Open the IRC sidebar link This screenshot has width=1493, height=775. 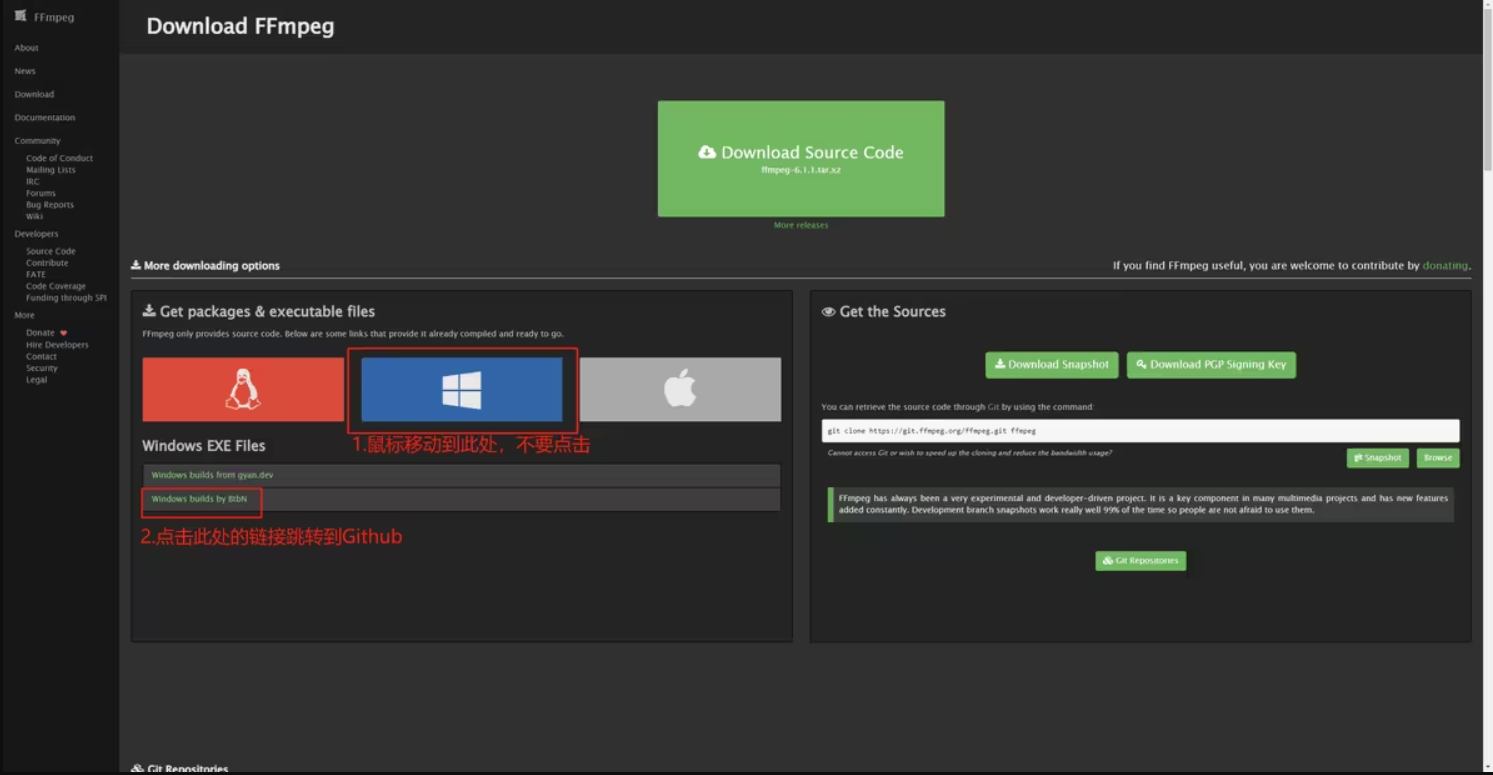coord(33,182)
